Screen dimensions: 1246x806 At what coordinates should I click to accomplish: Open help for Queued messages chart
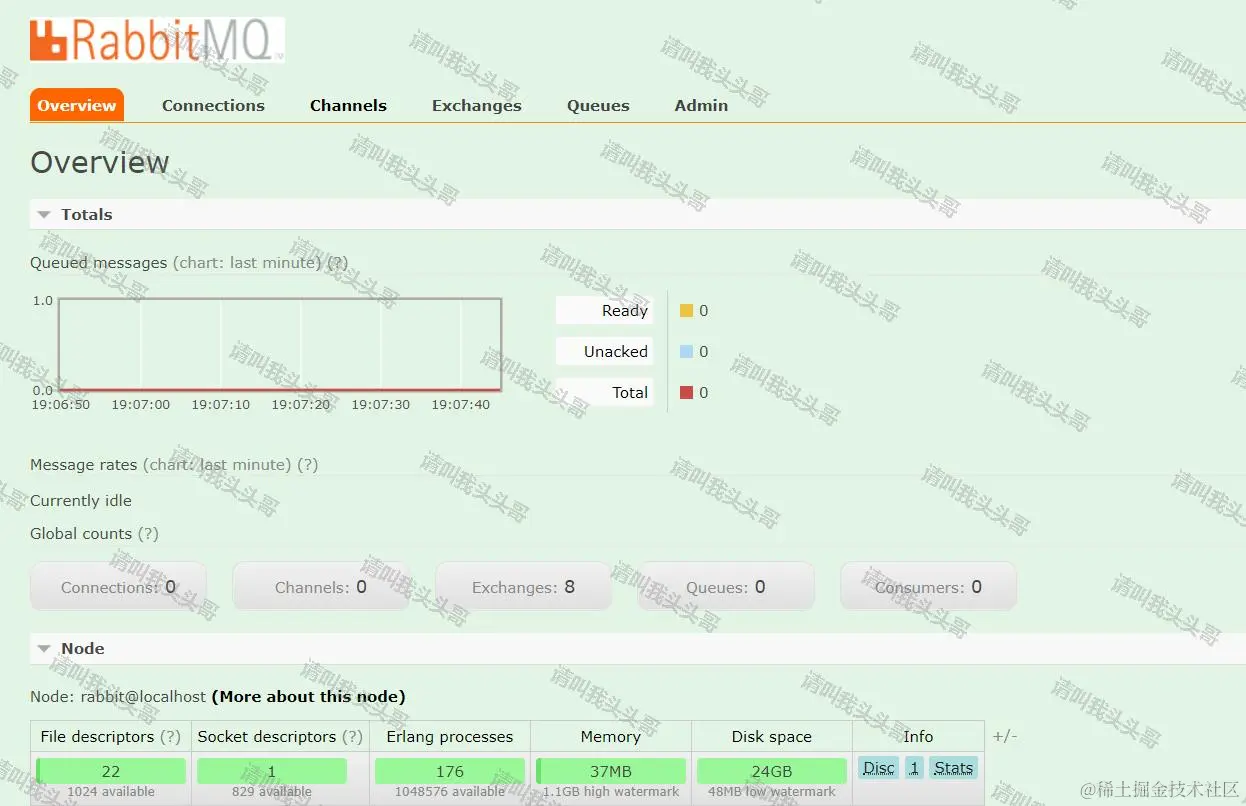pos(337,262)
